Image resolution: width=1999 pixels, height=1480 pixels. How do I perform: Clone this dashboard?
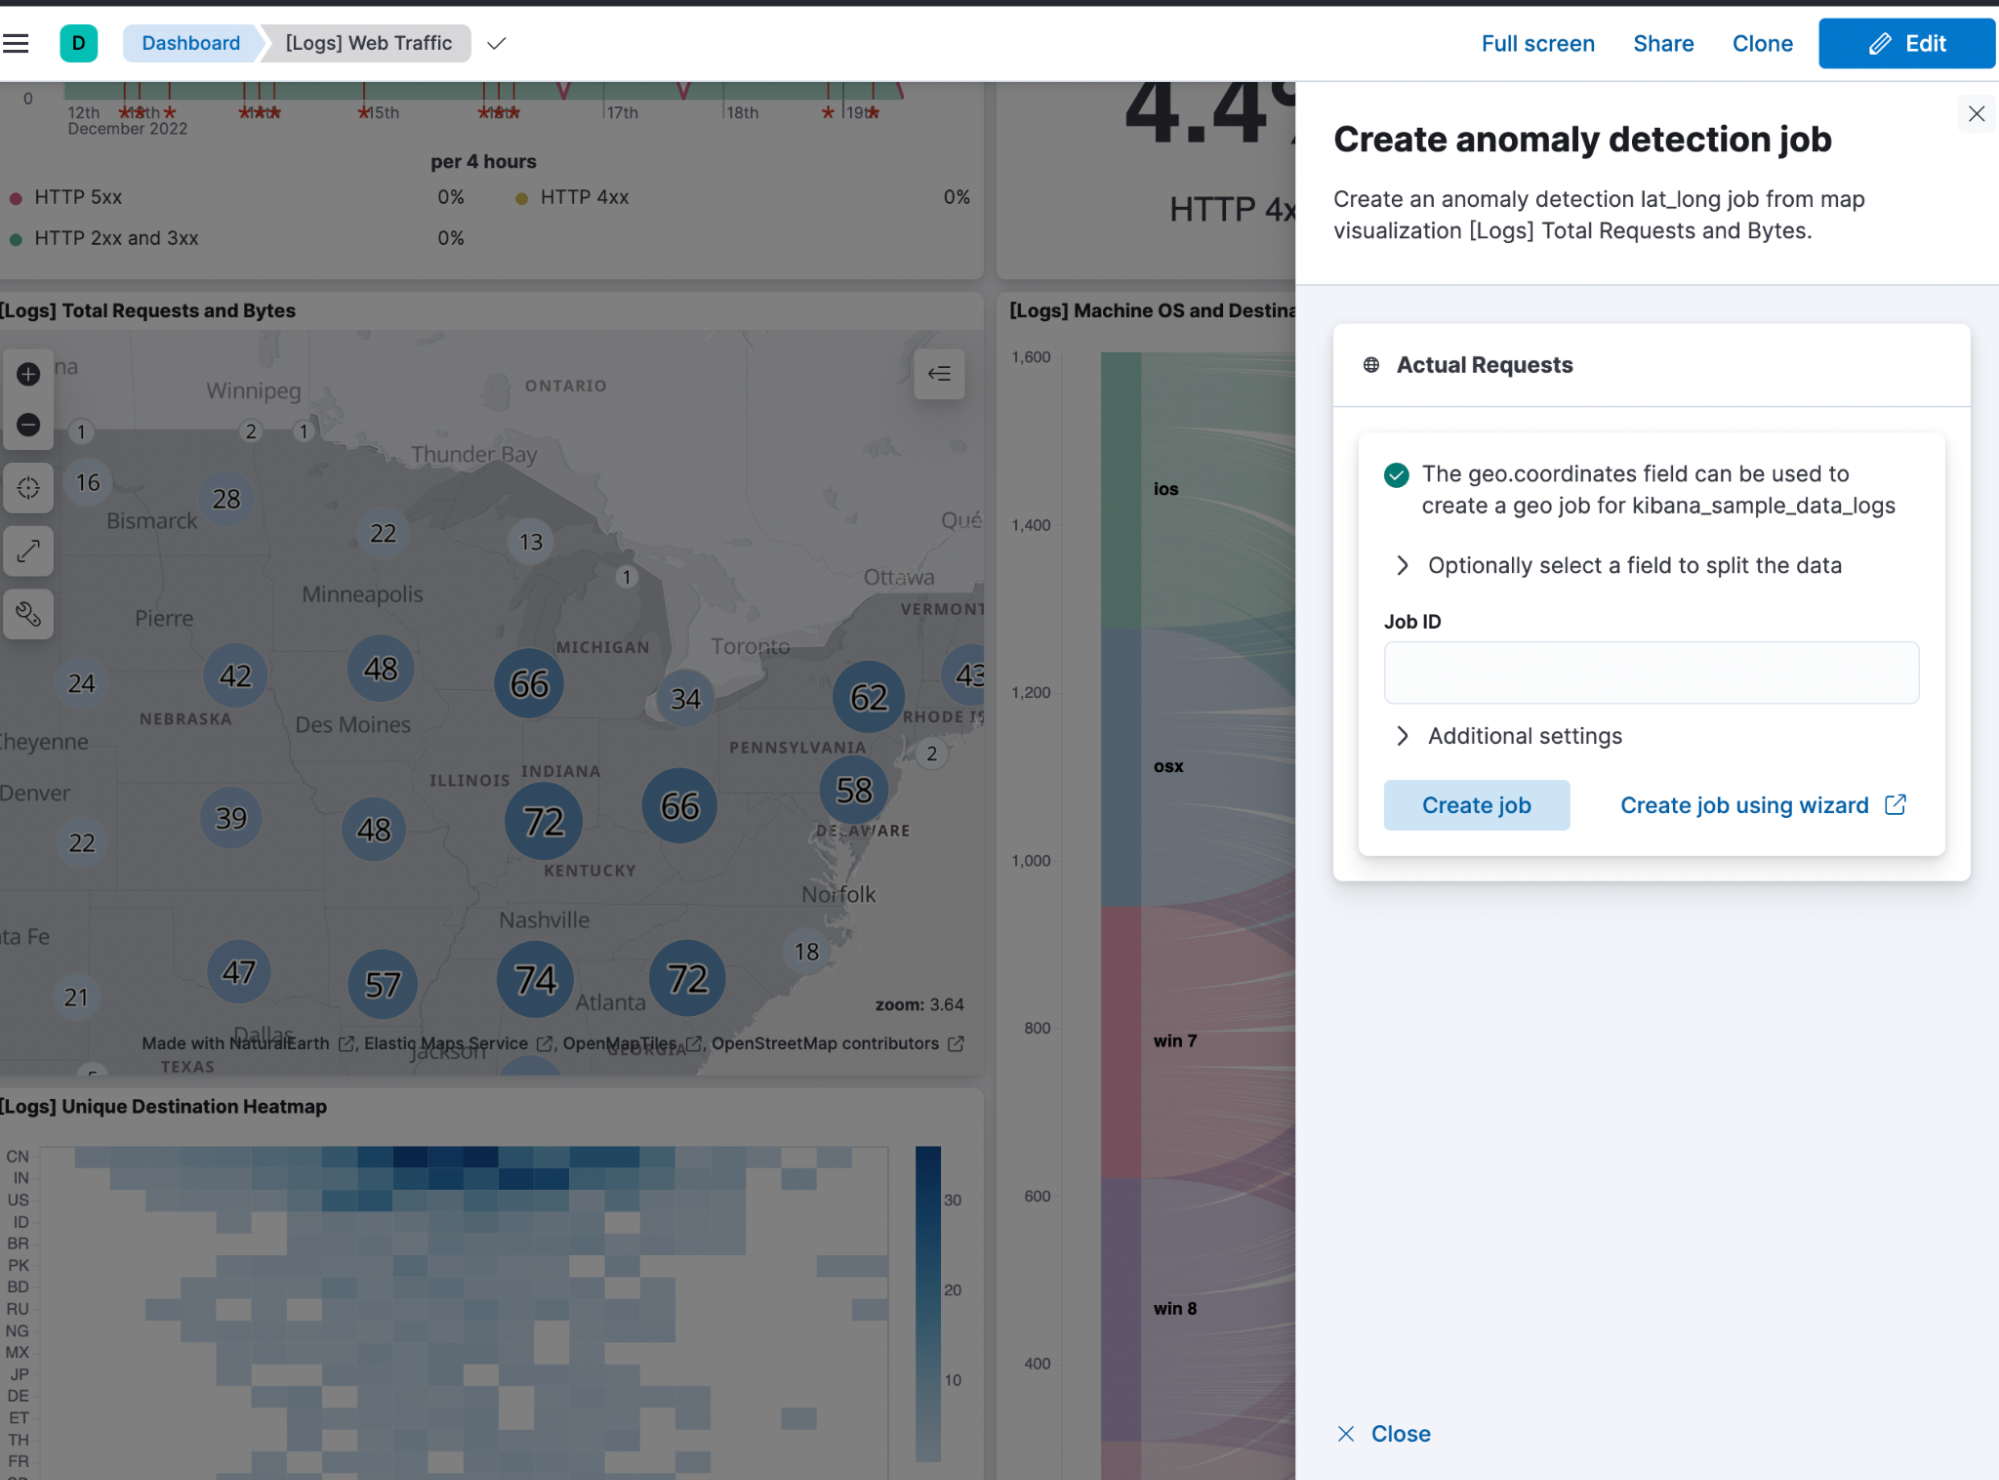pyautogui.click(x=1762, y=43)
